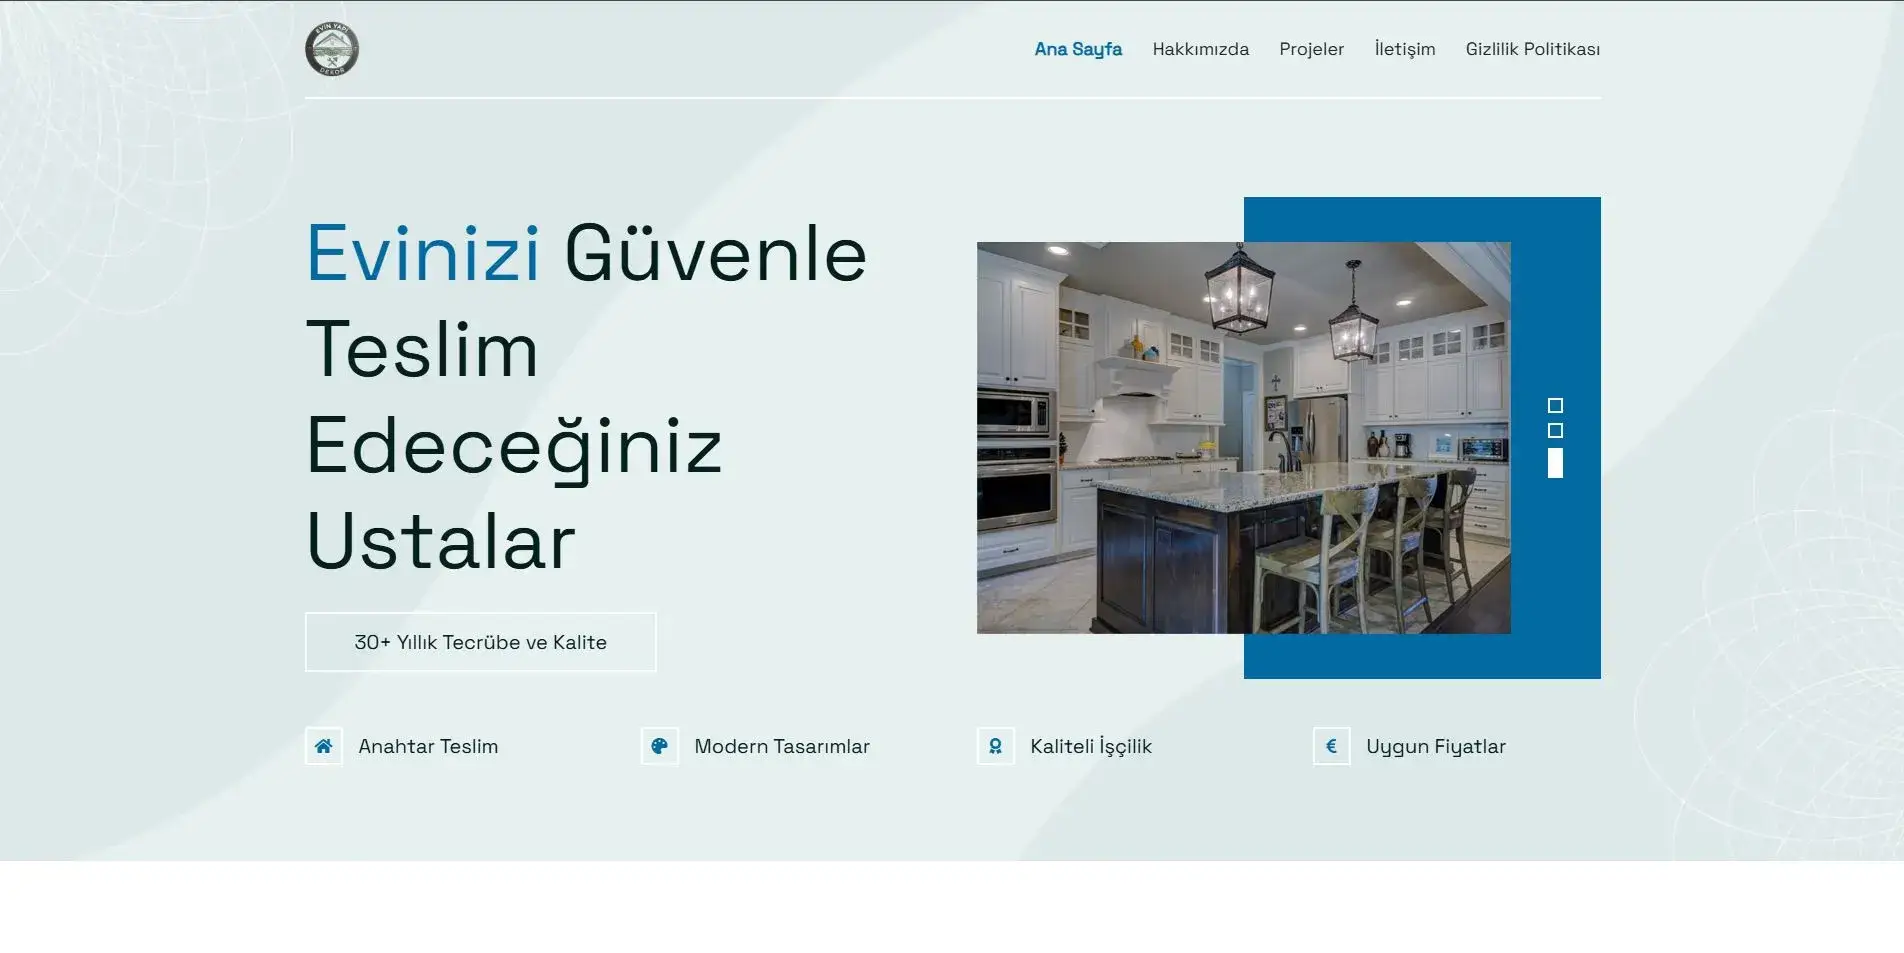Select the second slider pagination square
1904x953 pixels.
[1555, 430]
